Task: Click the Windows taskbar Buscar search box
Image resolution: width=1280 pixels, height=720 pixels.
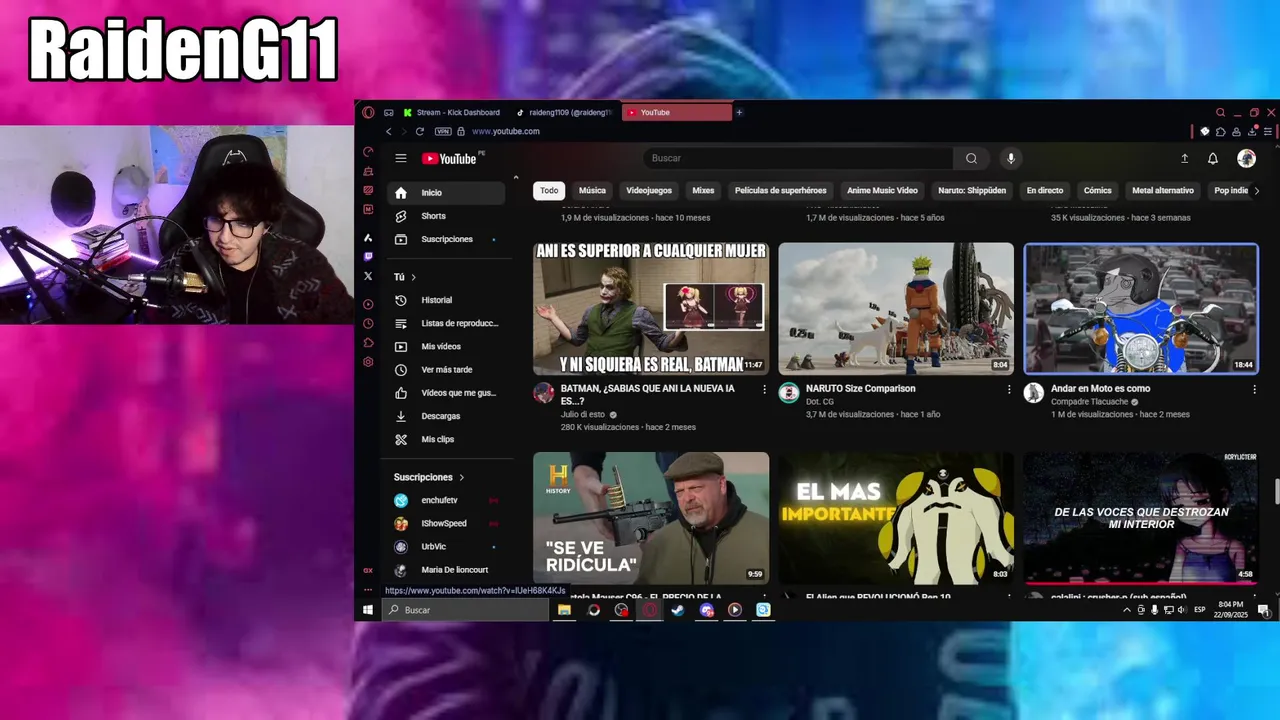Action: (465, 610)
